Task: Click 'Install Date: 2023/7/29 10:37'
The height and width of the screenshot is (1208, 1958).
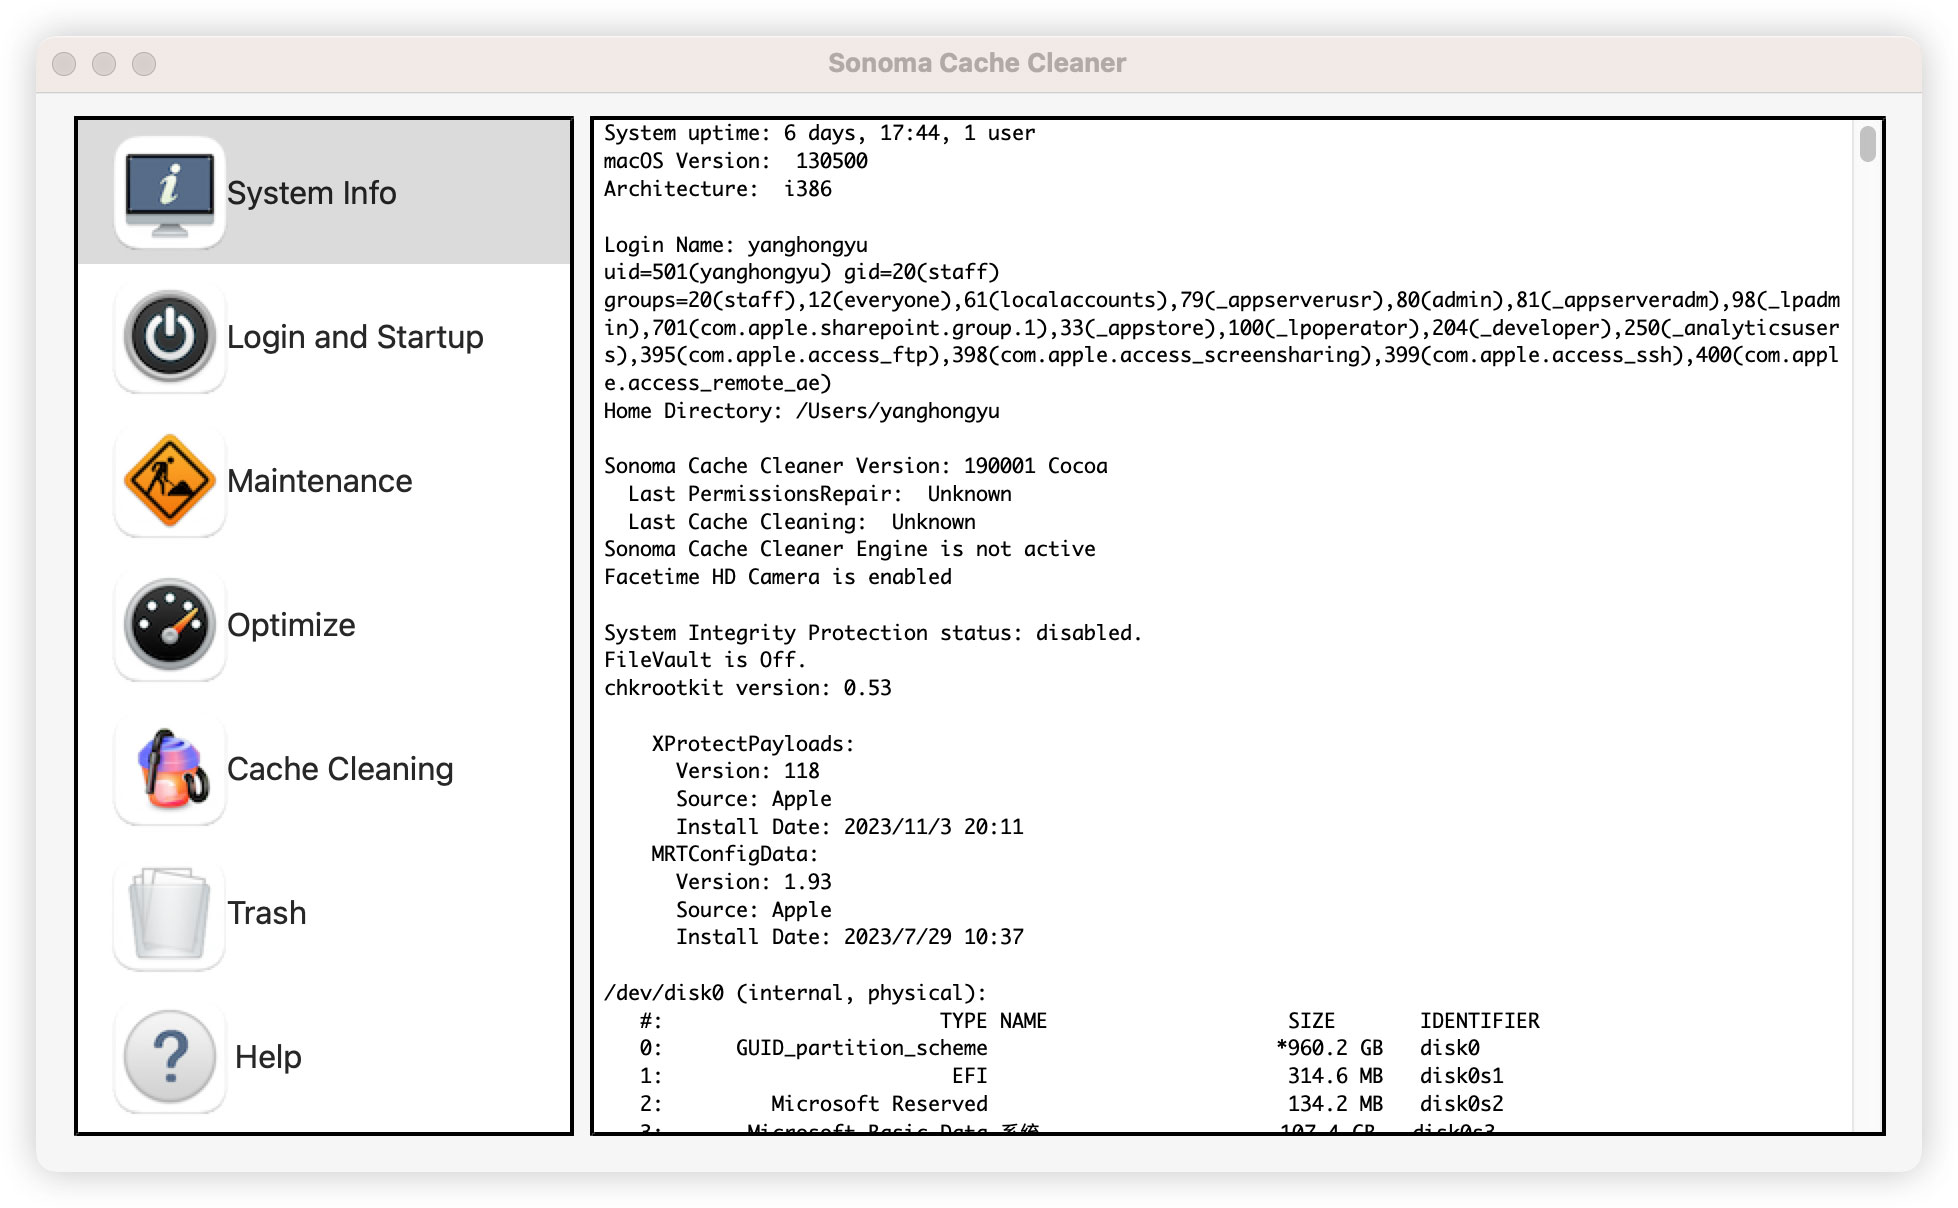Action: point(850,937)
